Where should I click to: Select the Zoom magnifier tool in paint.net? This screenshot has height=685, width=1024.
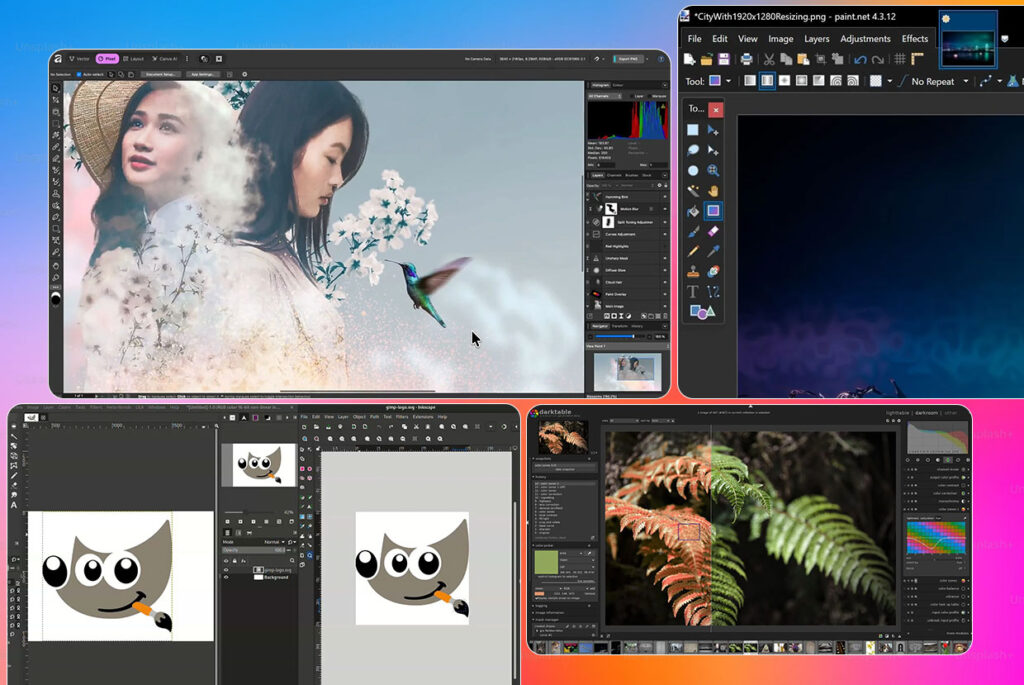pyautogui.click(x=713, y=170)
